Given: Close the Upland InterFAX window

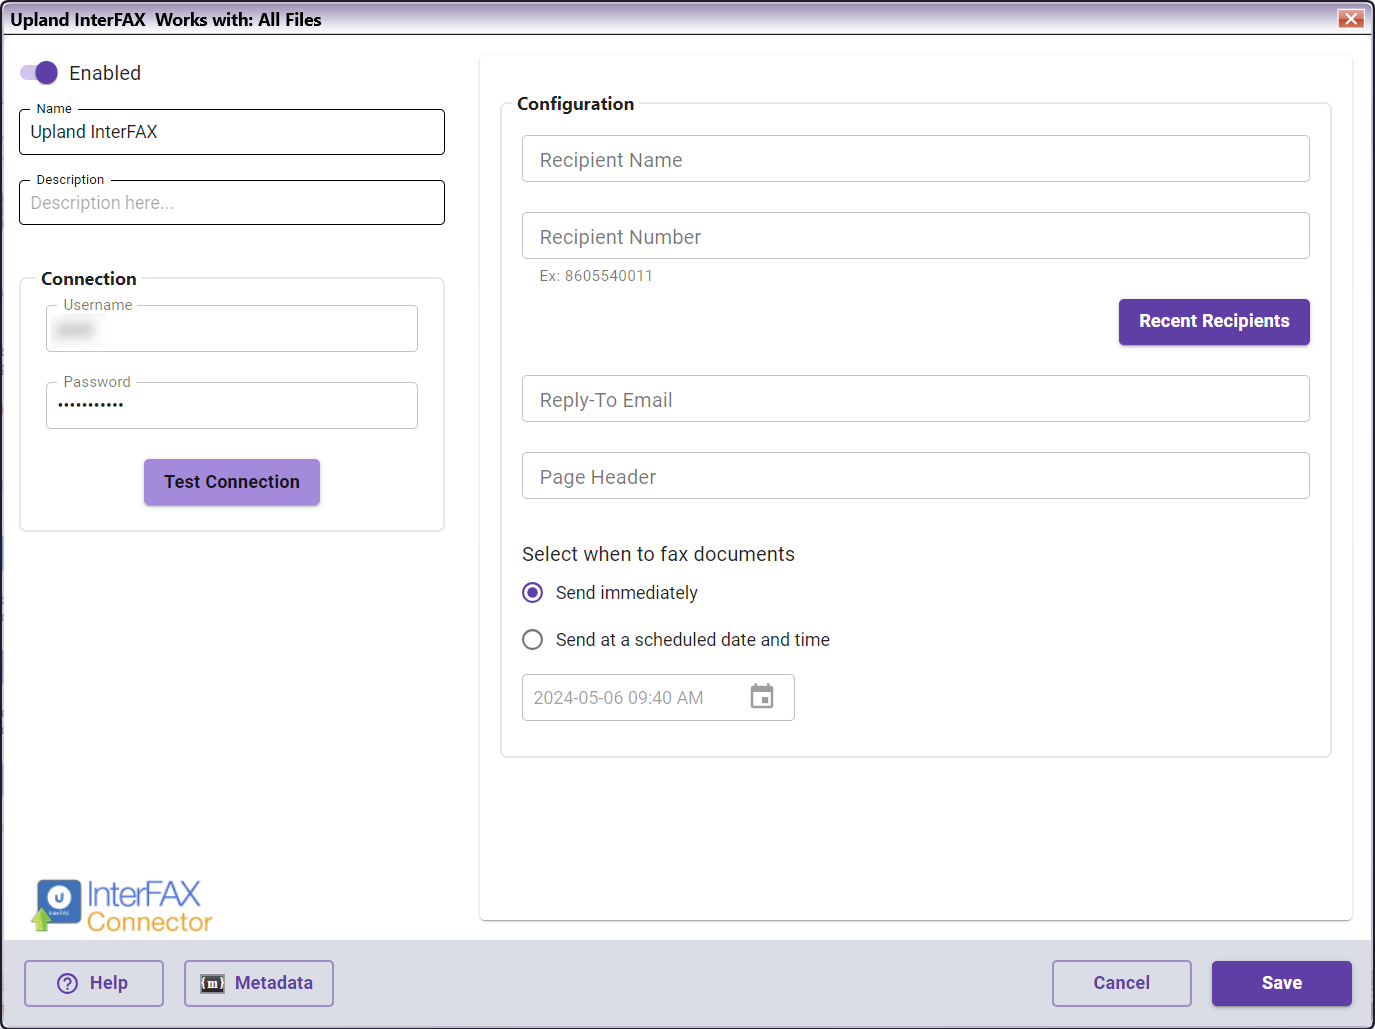Looking at the screenshot, I should 1351,19.
